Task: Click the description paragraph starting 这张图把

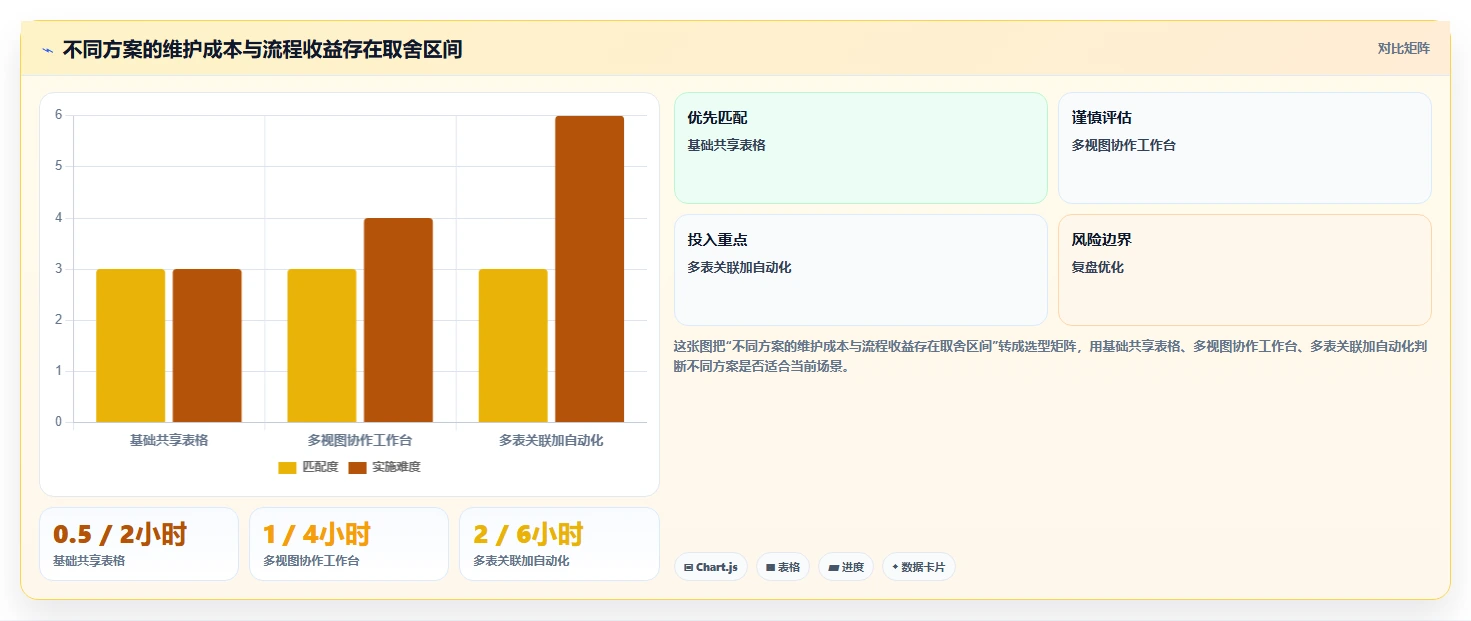Action: (x=1050, y=356)
